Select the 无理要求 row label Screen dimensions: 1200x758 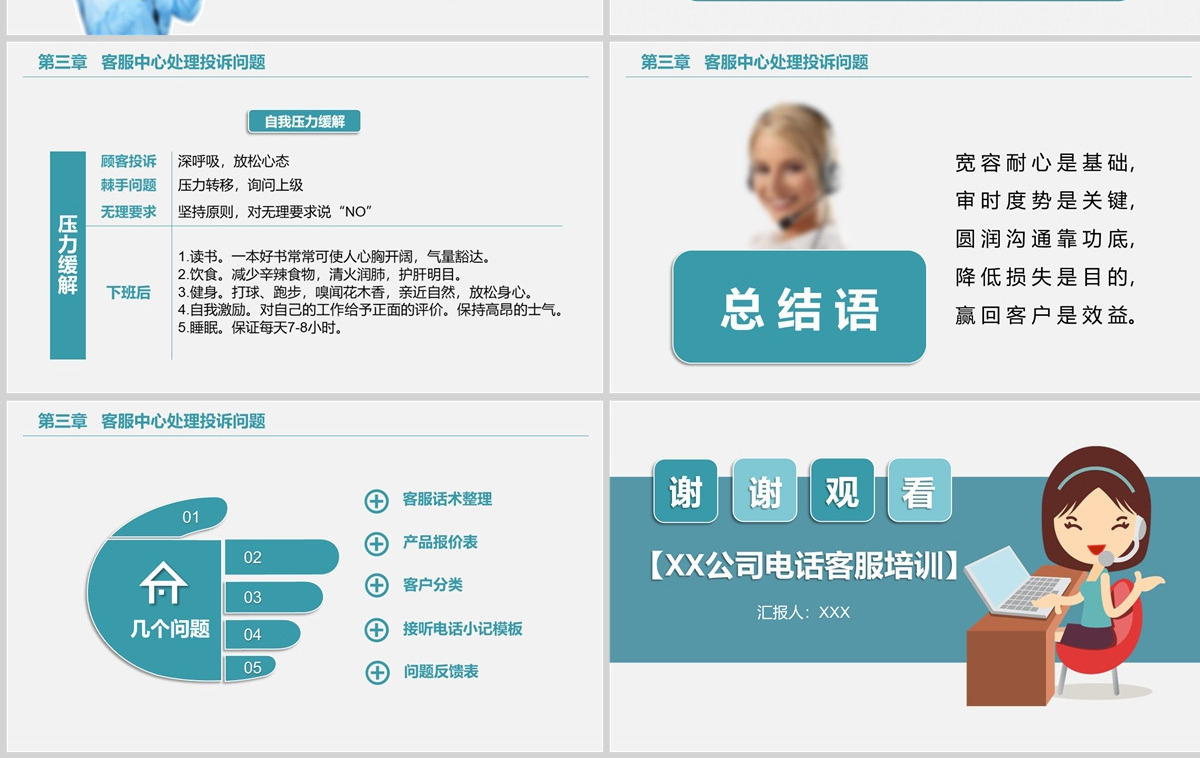pos(129,211)
